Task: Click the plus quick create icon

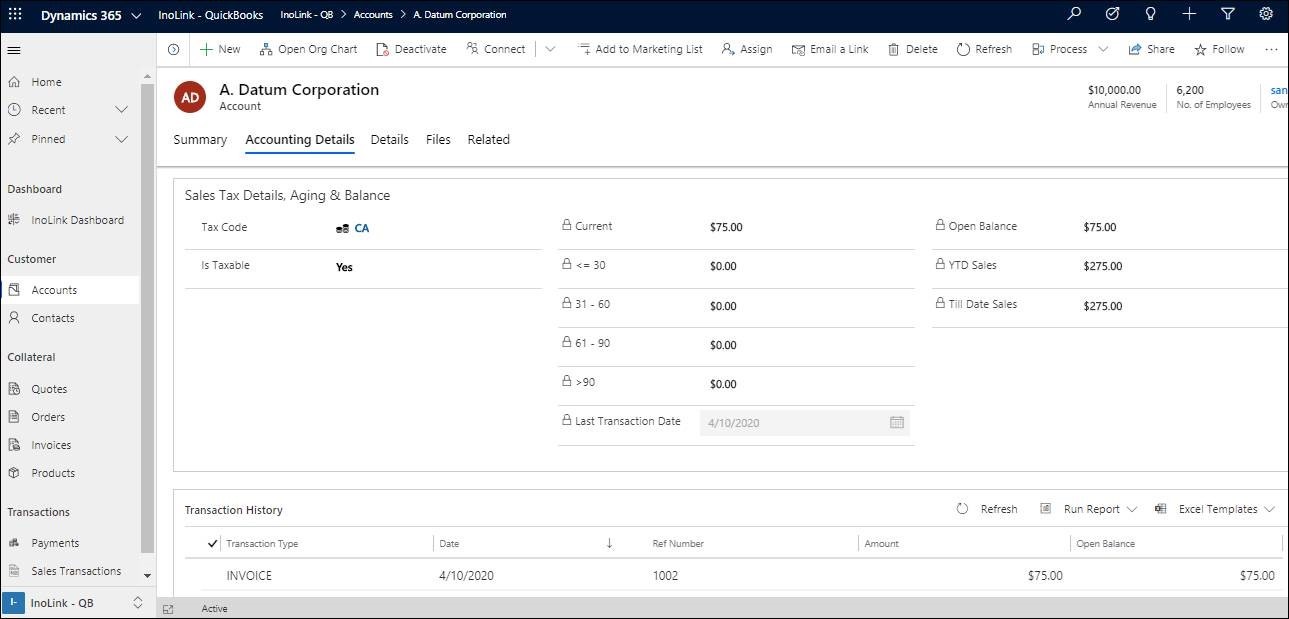Action: point(1188,14)
